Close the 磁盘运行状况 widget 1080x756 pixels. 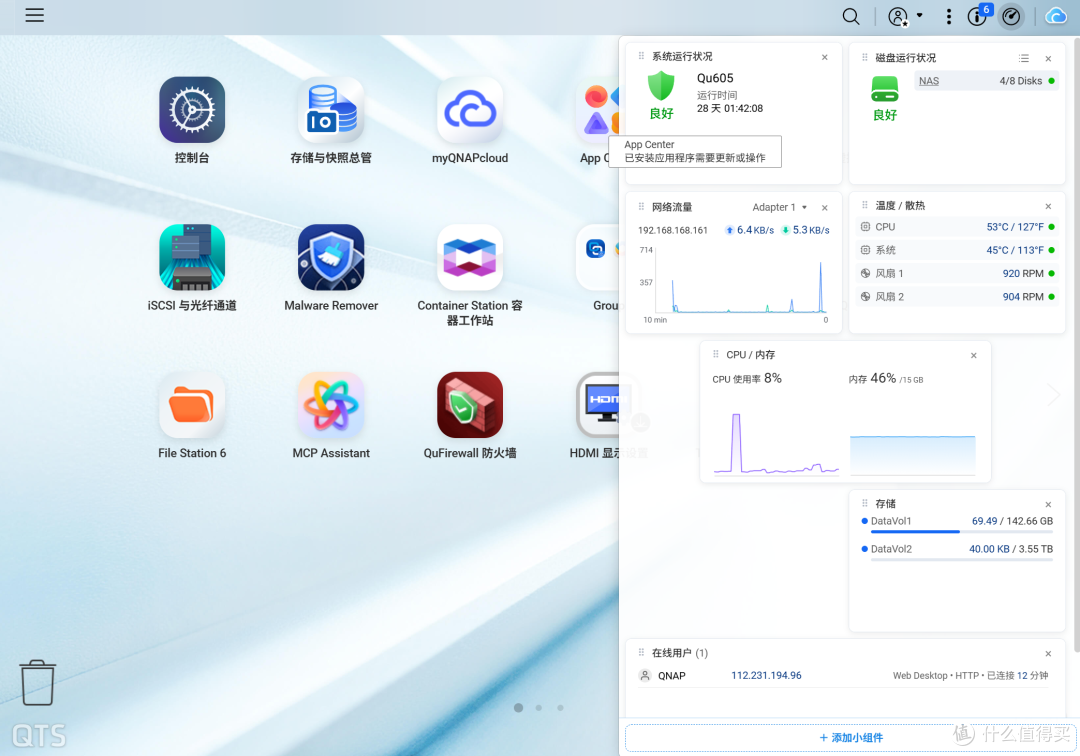click(1048, 59)
